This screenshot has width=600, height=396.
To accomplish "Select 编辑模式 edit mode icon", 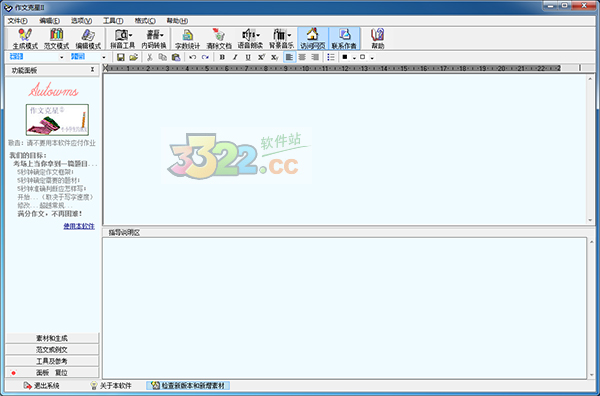I will click(88, 38).
